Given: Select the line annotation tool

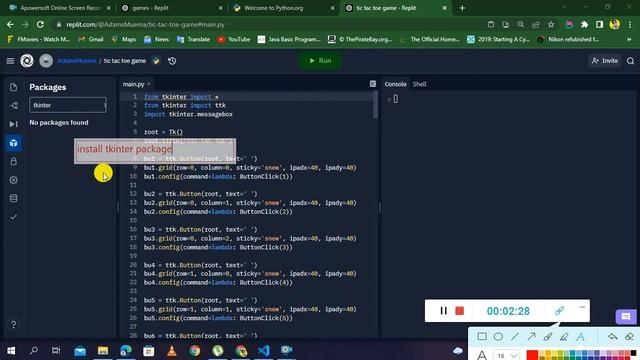Looking at the screenshot, I should click(x=515, y=337).
